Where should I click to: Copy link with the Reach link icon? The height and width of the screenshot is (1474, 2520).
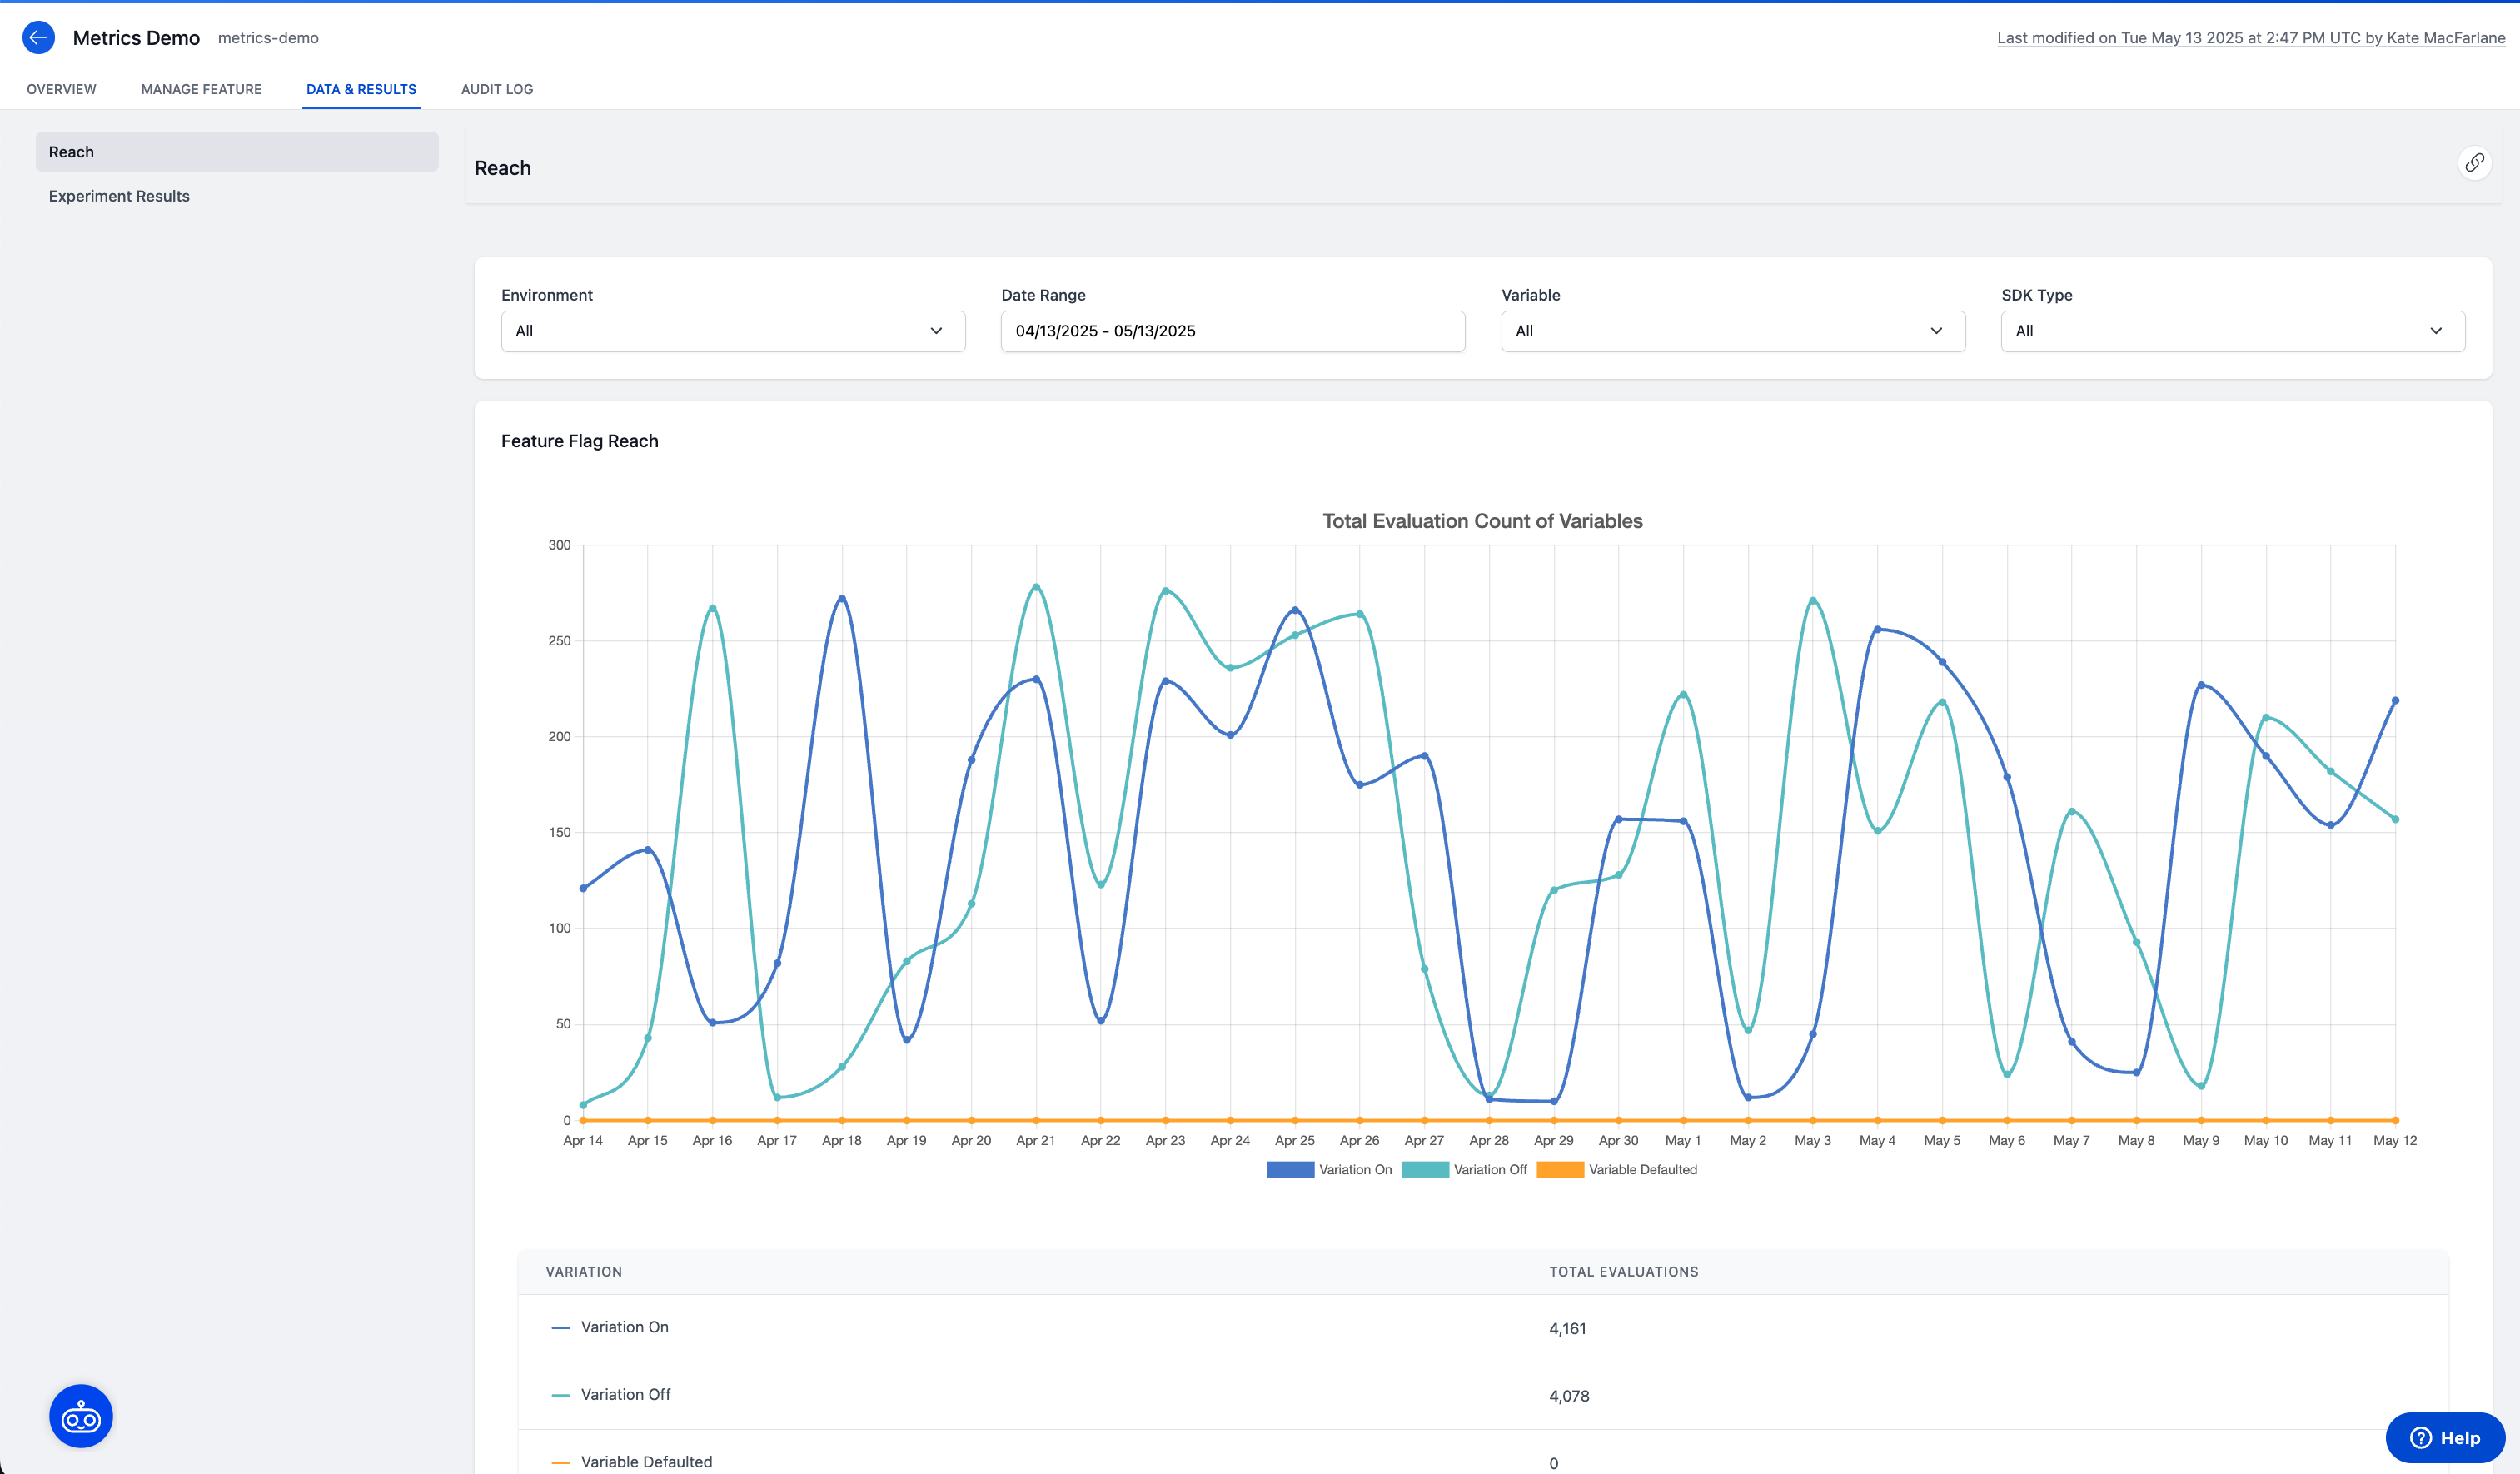click(2474, 162)
